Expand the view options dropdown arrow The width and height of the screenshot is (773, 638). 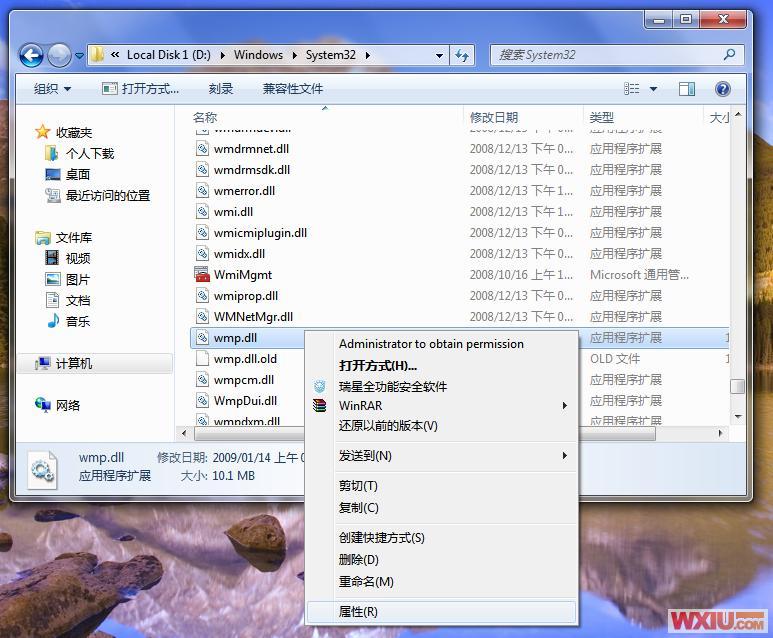coord(654,89)
